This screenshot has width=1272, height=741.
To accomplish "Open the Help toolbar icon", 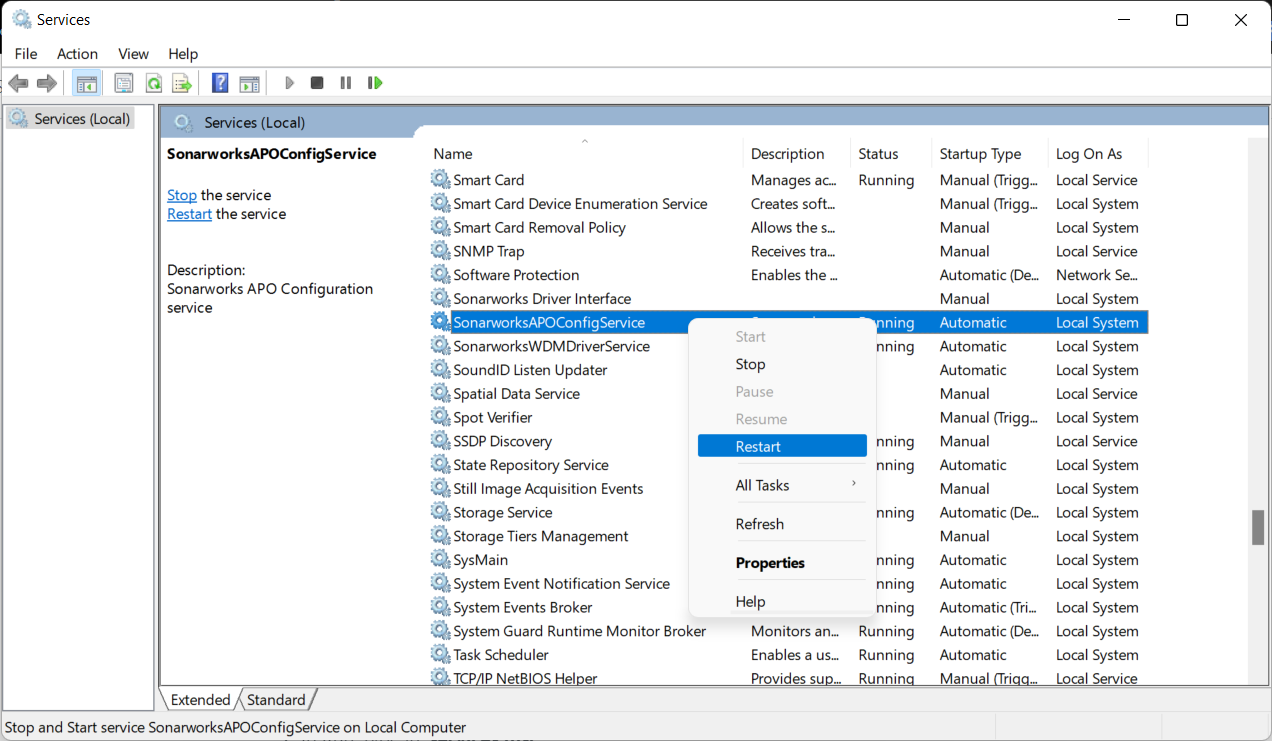I will (220, 83).
